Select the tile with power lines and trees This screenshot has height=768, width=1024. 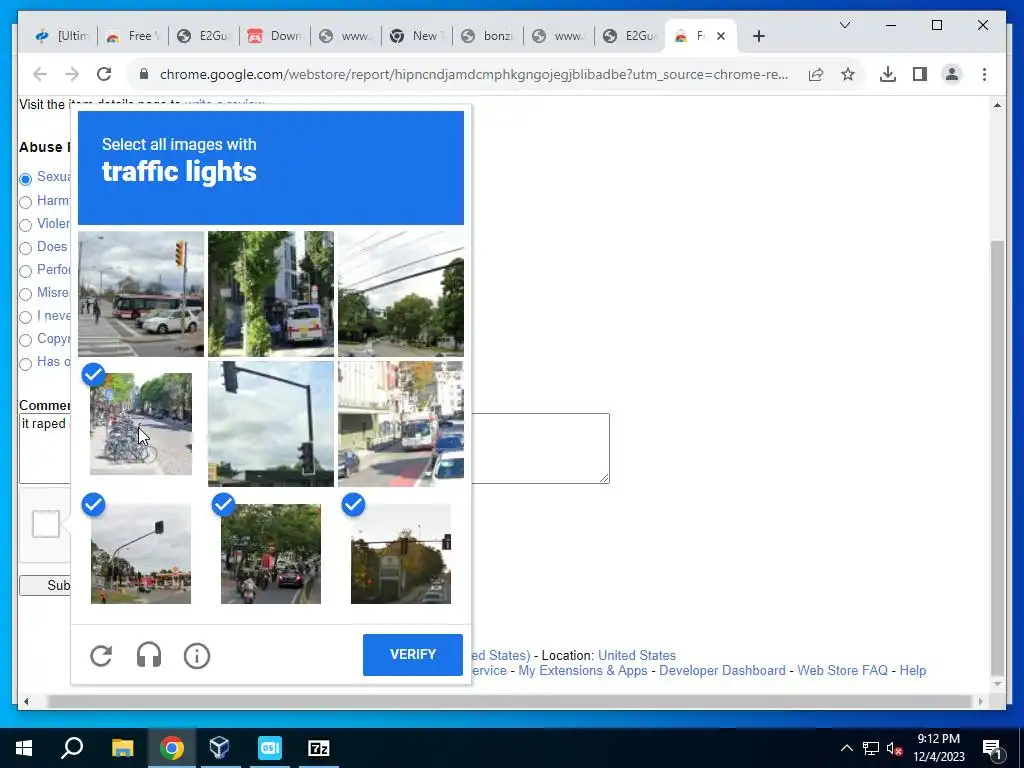tap(401, 294)
